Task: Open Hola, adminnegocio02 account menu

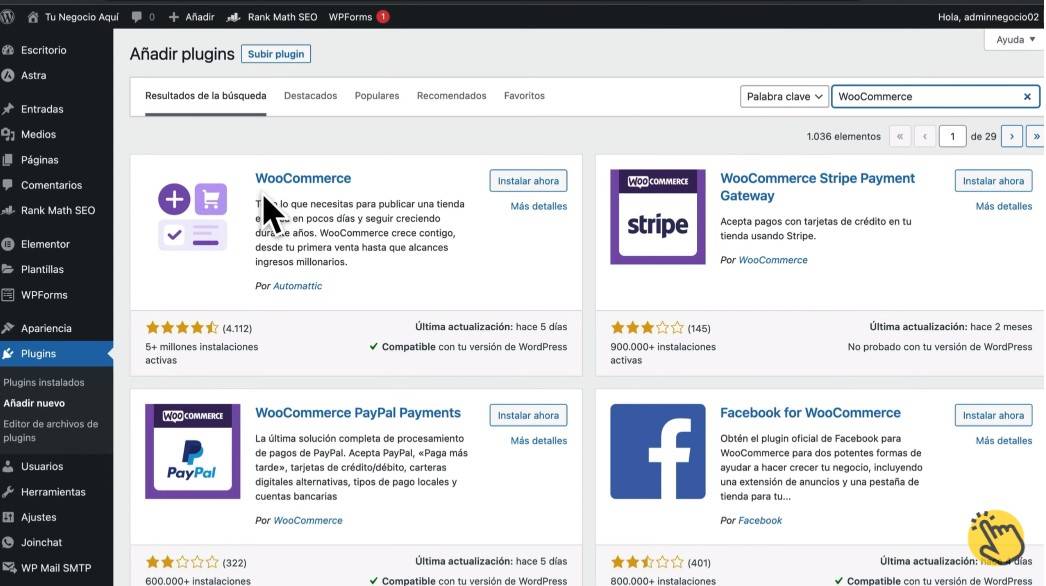Action: [988, 17]
